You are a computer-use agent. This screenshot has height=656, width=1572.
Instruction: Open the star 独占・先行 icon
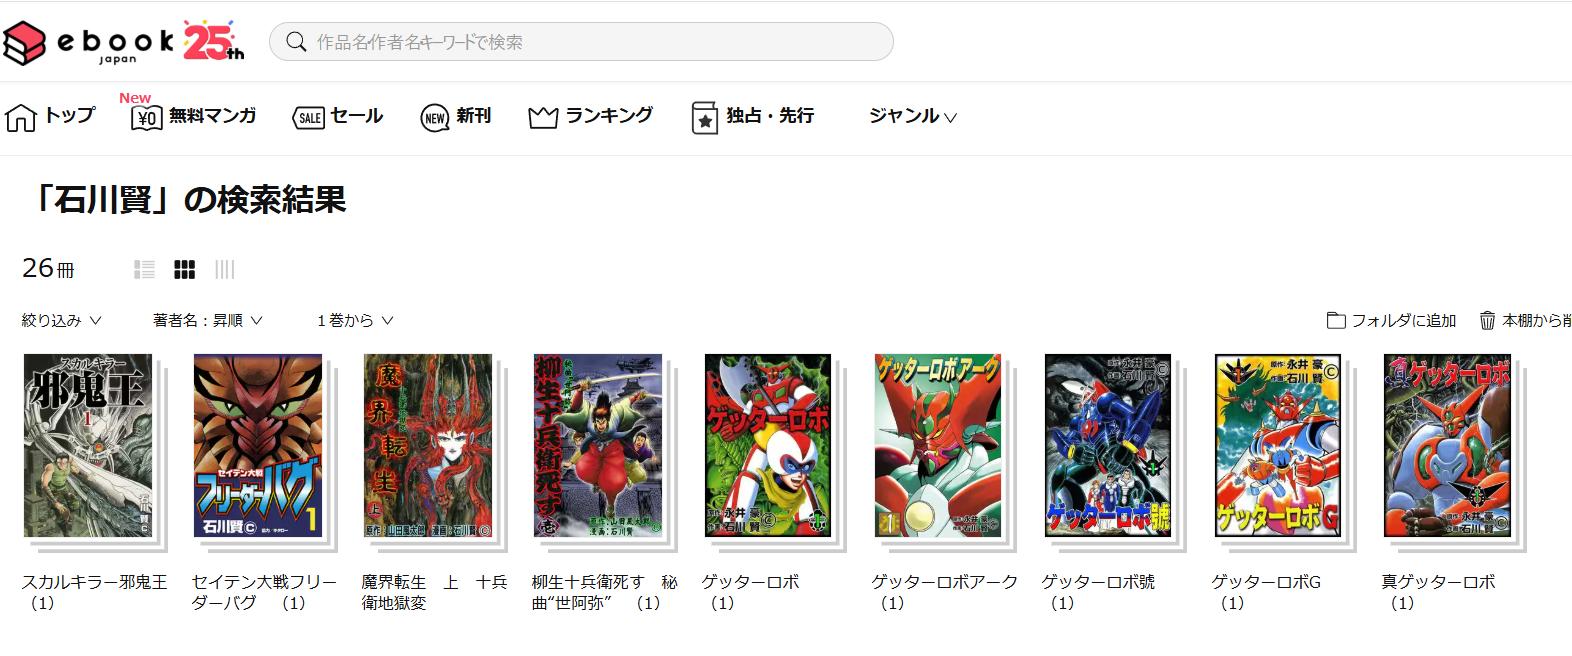pos(705,118)
